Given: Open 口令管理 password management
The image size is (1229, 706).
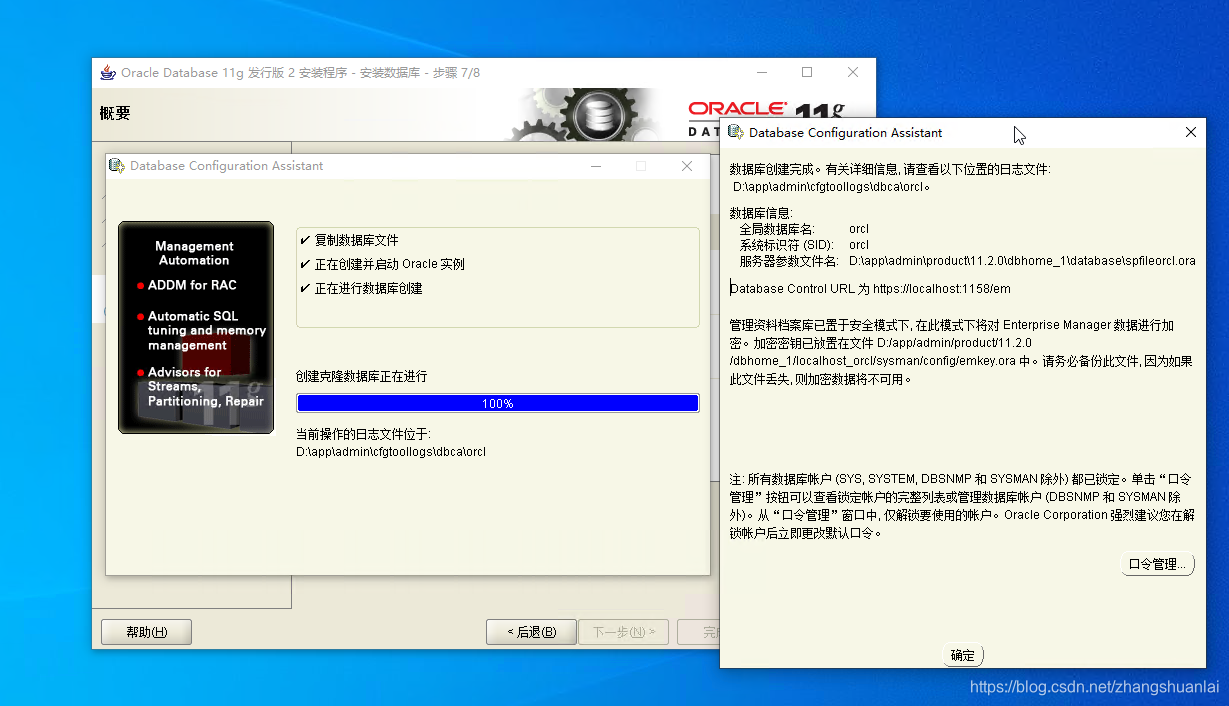Looking at the screenshot, I should click(1158, 564).
